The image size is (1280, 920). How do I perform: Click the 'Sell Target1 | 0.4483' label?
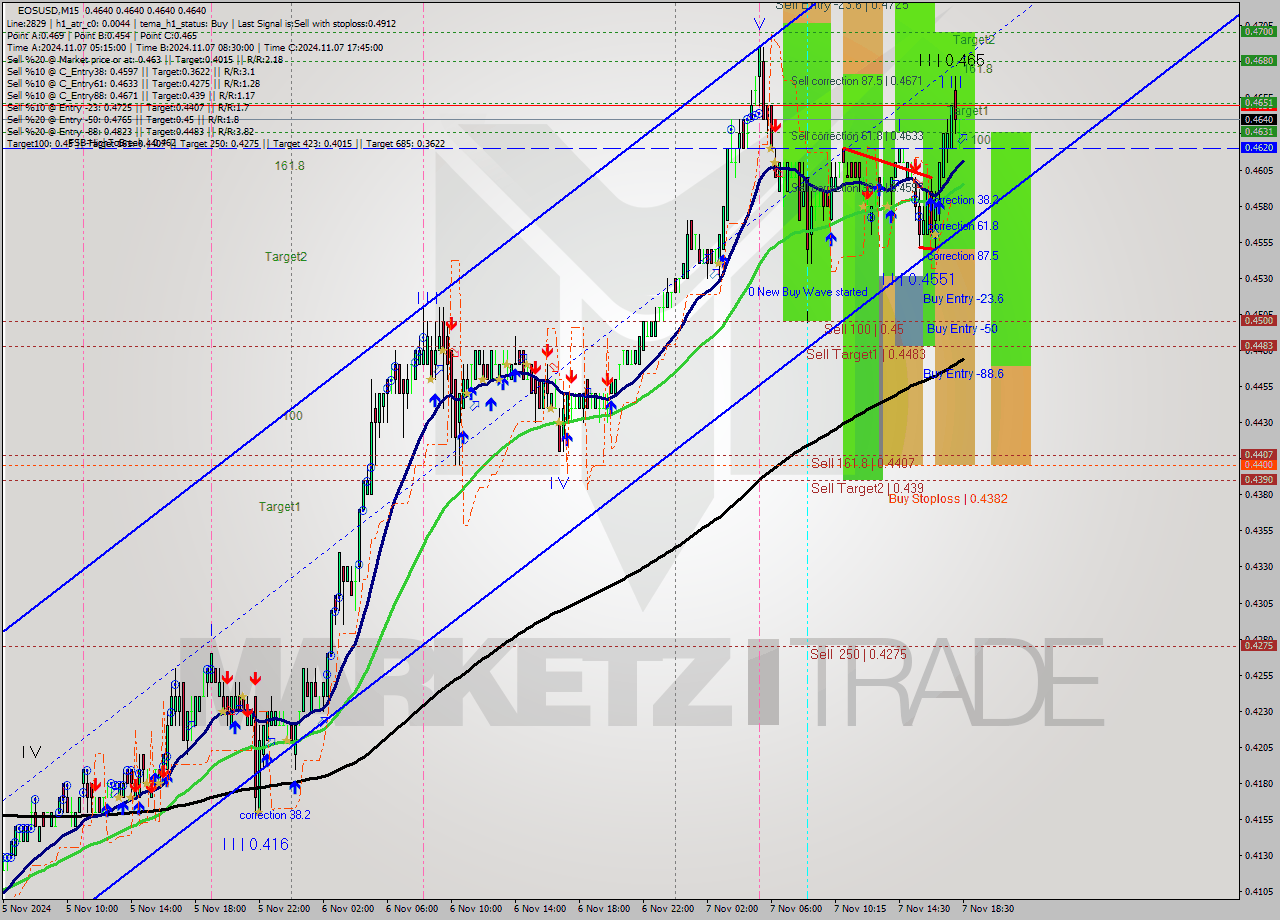coord(866,354)
